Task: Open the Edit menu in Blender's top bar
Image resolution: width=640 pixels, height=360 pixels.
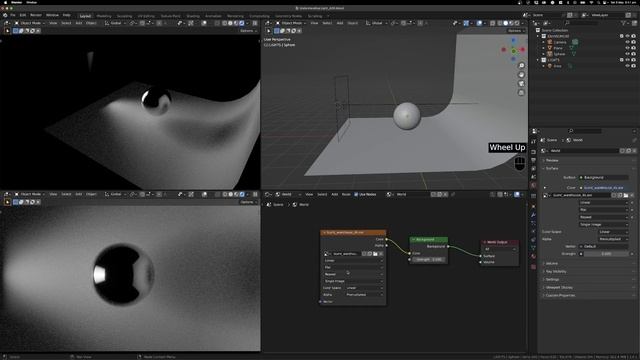Action: tap(23, 15)
